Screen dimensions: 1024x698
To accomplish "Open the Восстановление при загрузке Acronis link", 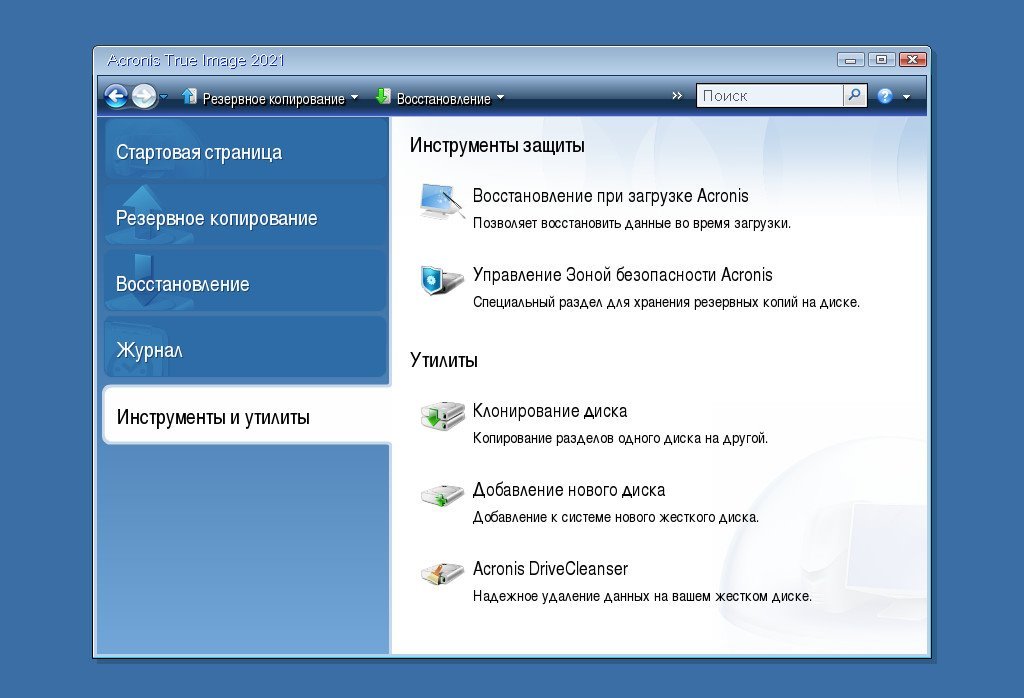I will click(x=610, y=196).
